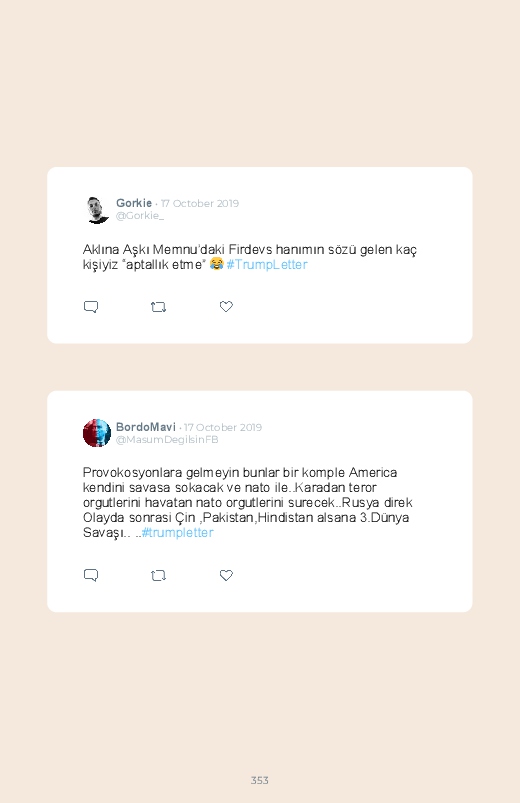Open BordoMavi's profile picture

[97, 433]
